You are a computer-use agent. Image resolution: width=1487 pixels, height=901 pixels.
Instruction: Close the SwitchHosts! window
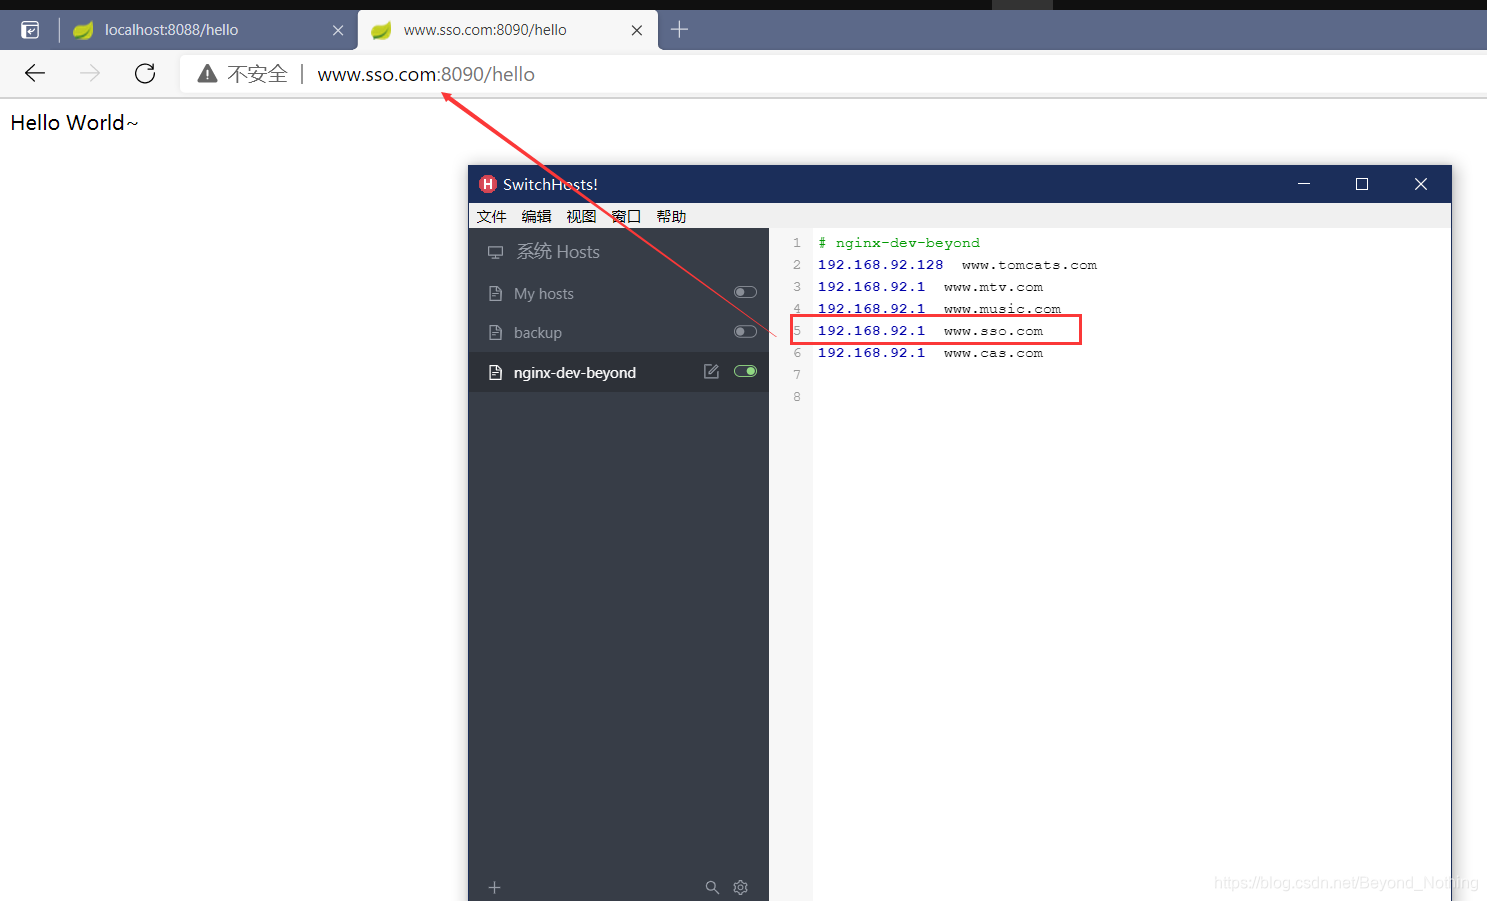point(1420,184)
